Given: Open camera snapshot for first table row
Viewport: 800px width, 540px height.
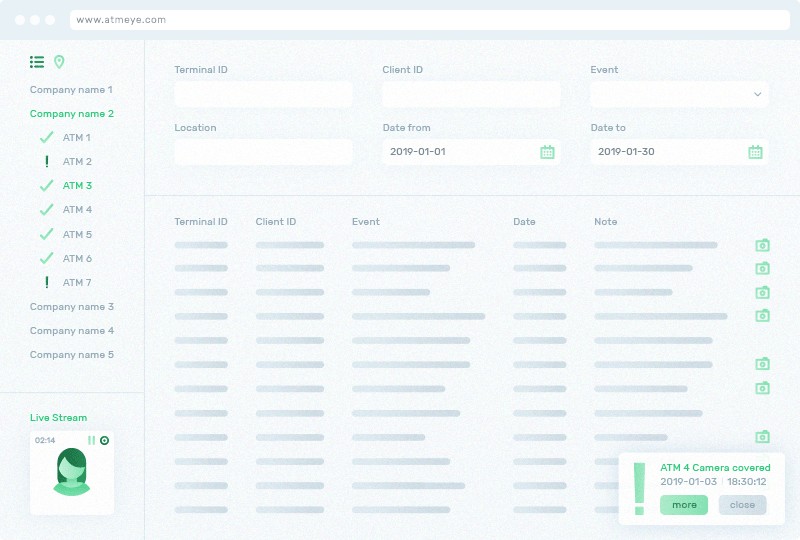Looking at the screenshot, I should pos(762,245).
